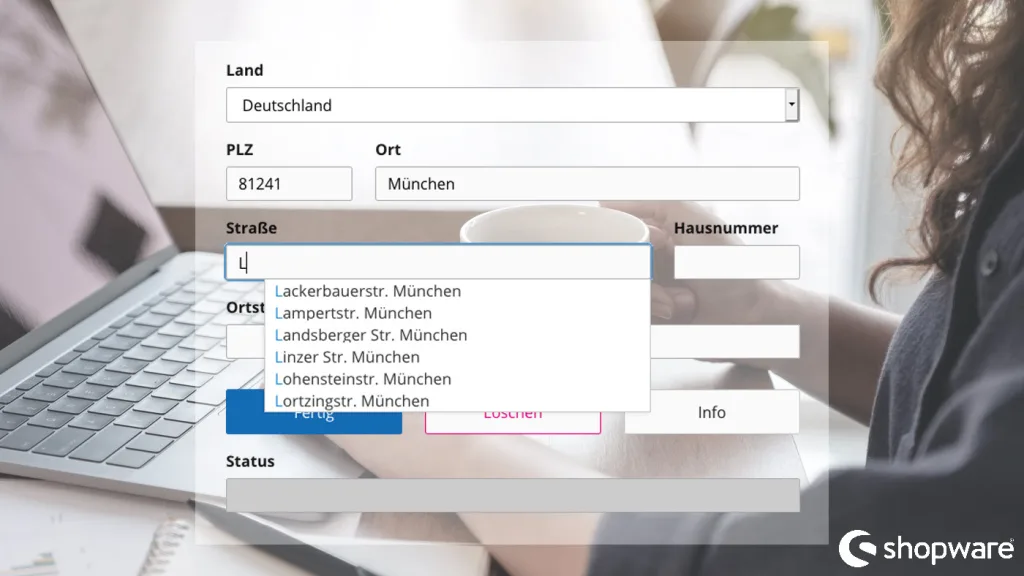
Task: Select "Lackerbauerstr. München" from suggestions
Action: tap(368, 291)
